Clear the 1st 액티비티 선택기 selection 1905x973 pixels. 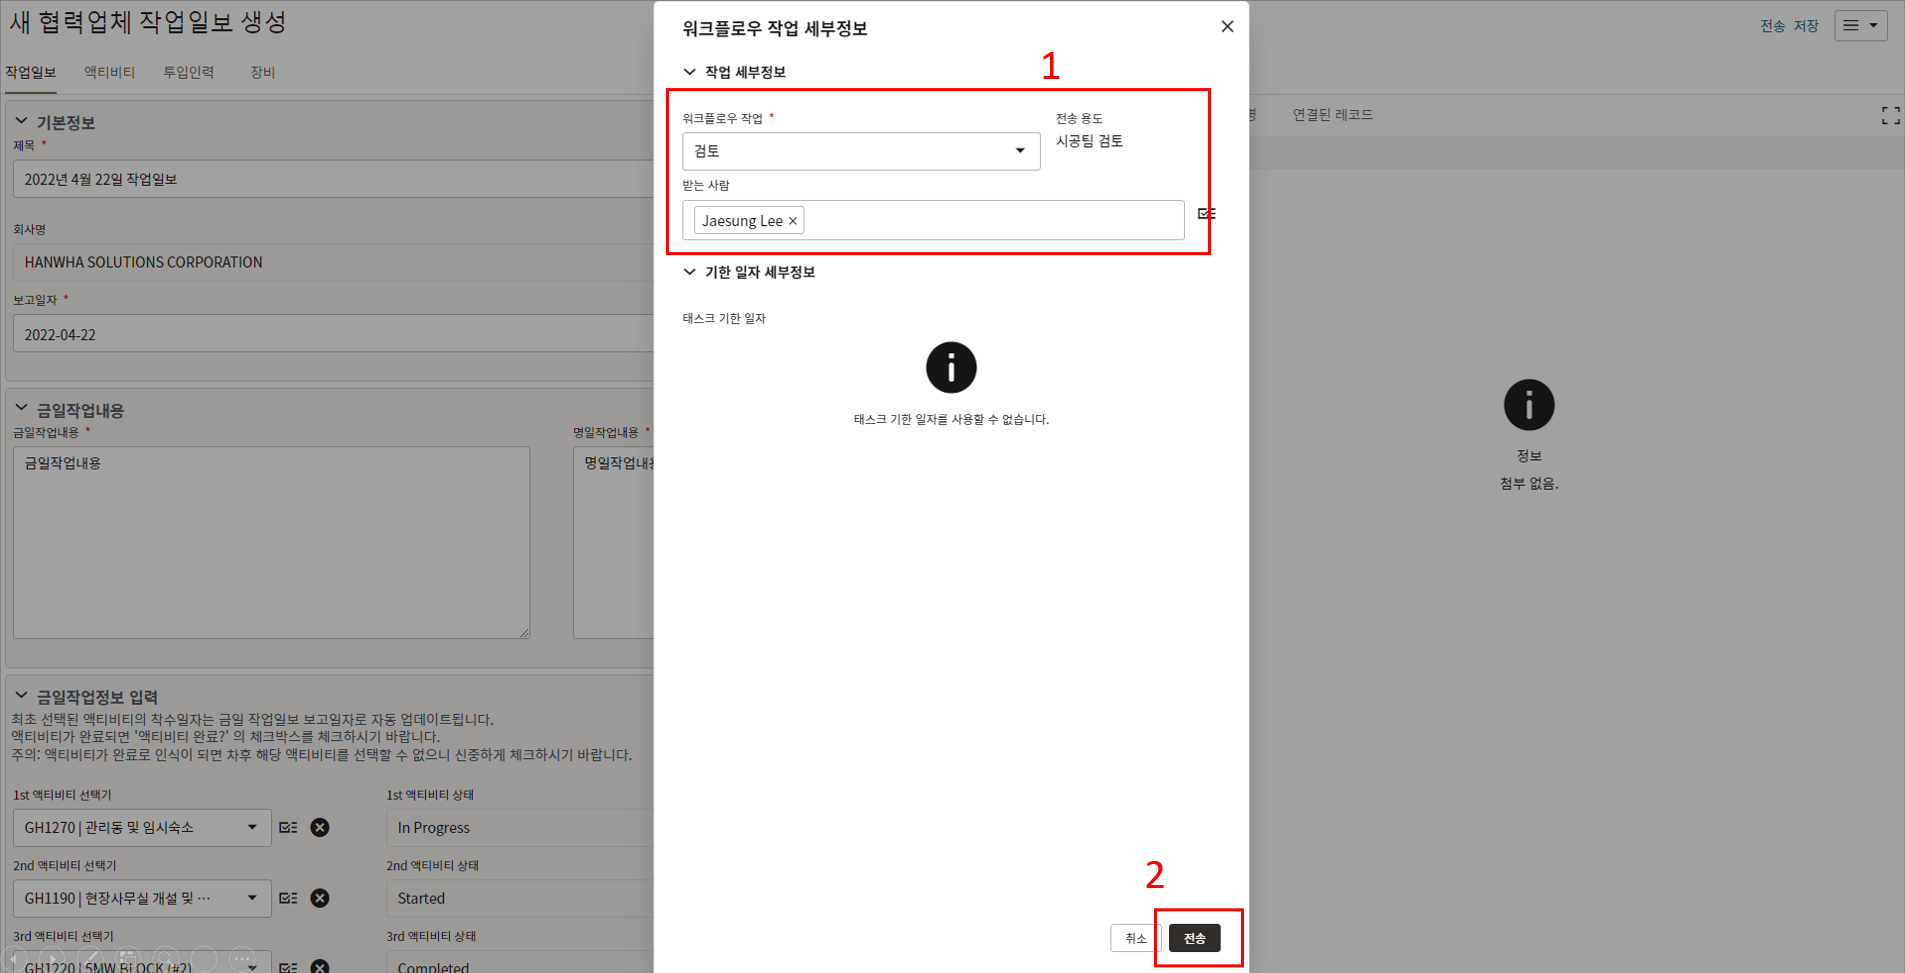[320, 828]
